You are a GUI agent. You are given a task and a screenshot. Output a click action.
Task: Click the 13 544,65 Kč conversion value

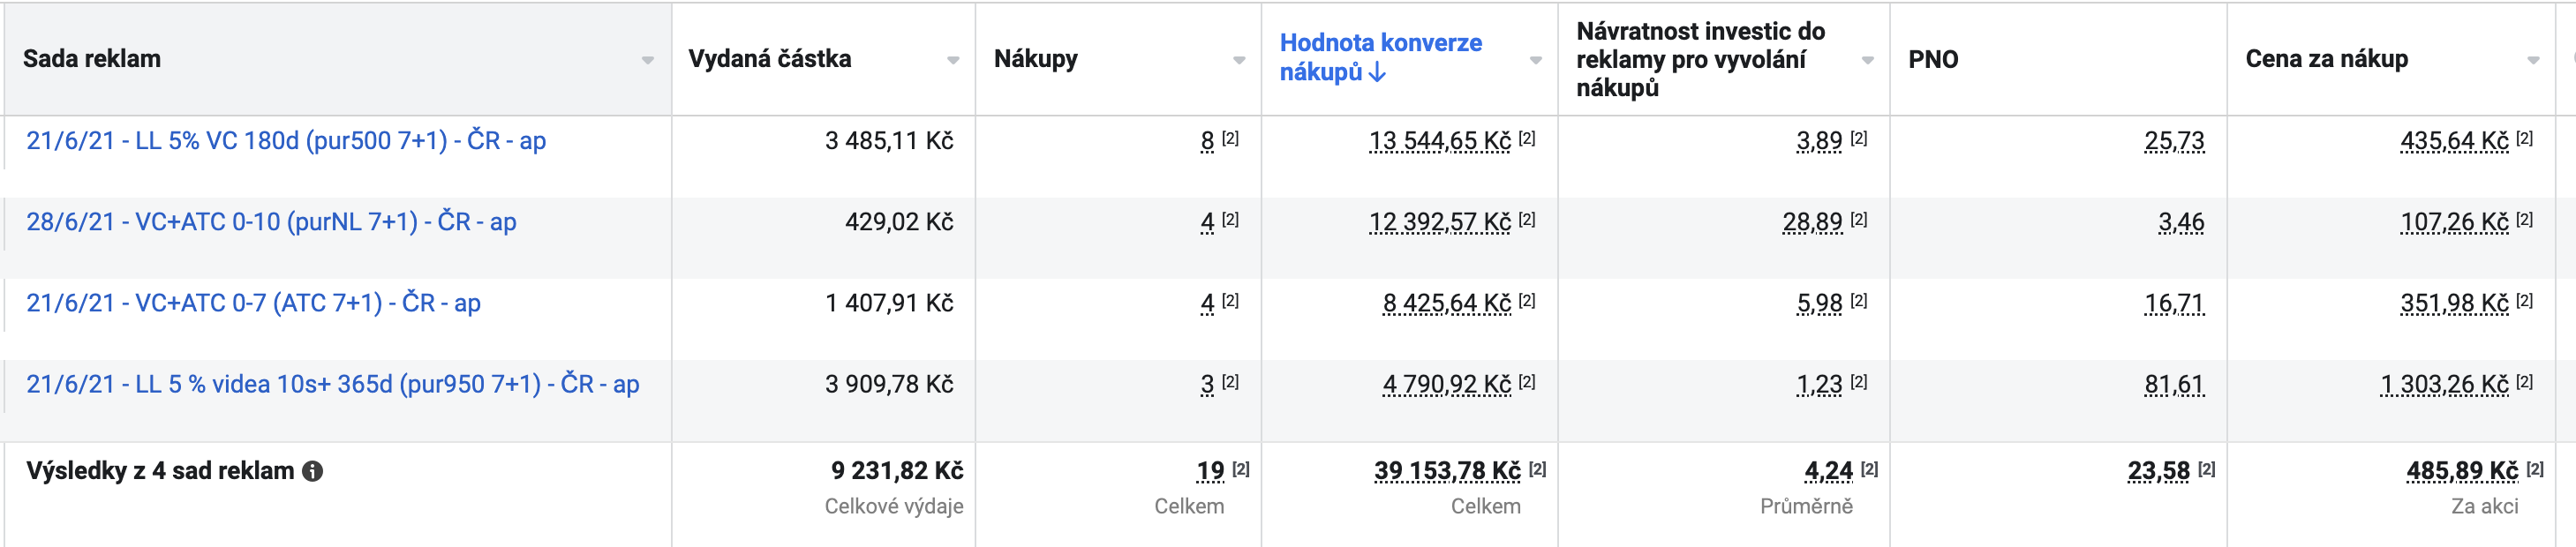(x=1440, y=141)
